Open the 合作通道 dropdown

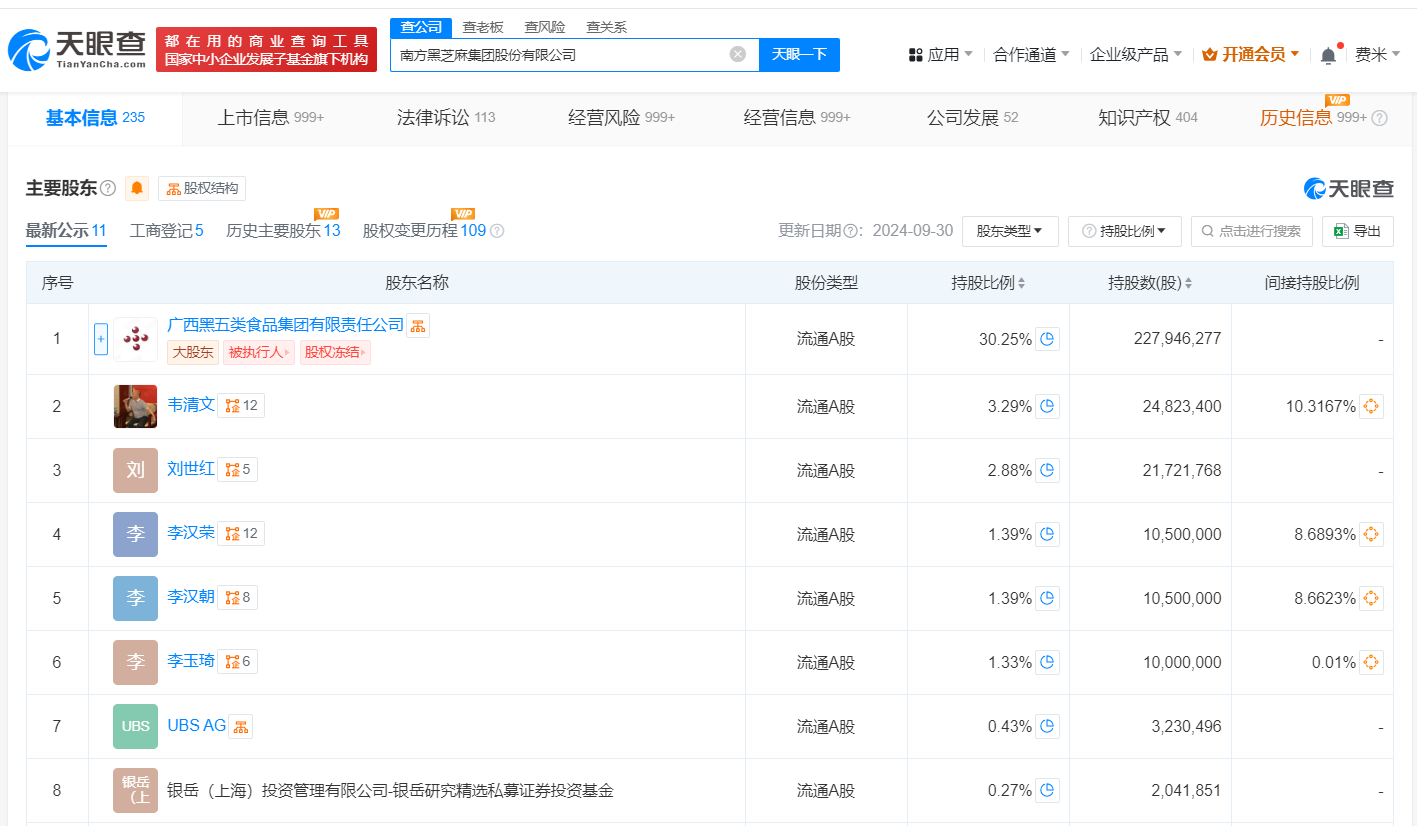[x=1031, y=55]
